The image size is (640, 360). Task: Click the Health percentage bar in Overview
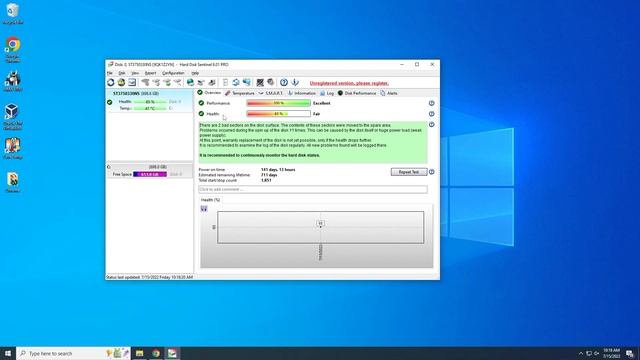(x=278, y=114)
